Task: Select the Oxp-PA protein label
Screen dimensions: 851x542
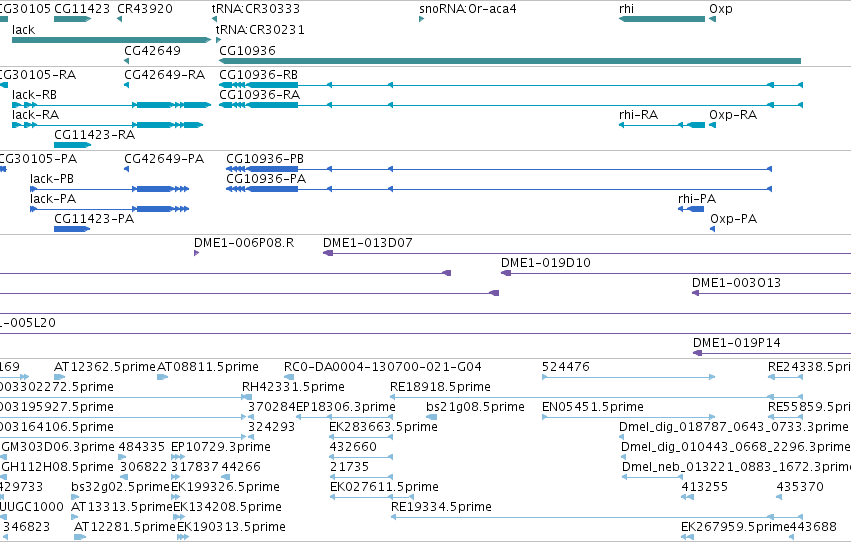Action: tap(733, 219)
